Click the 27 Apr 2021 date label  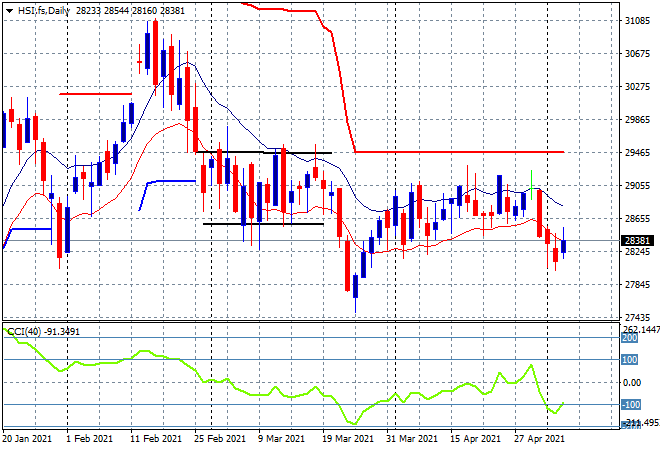coord(539,439)
